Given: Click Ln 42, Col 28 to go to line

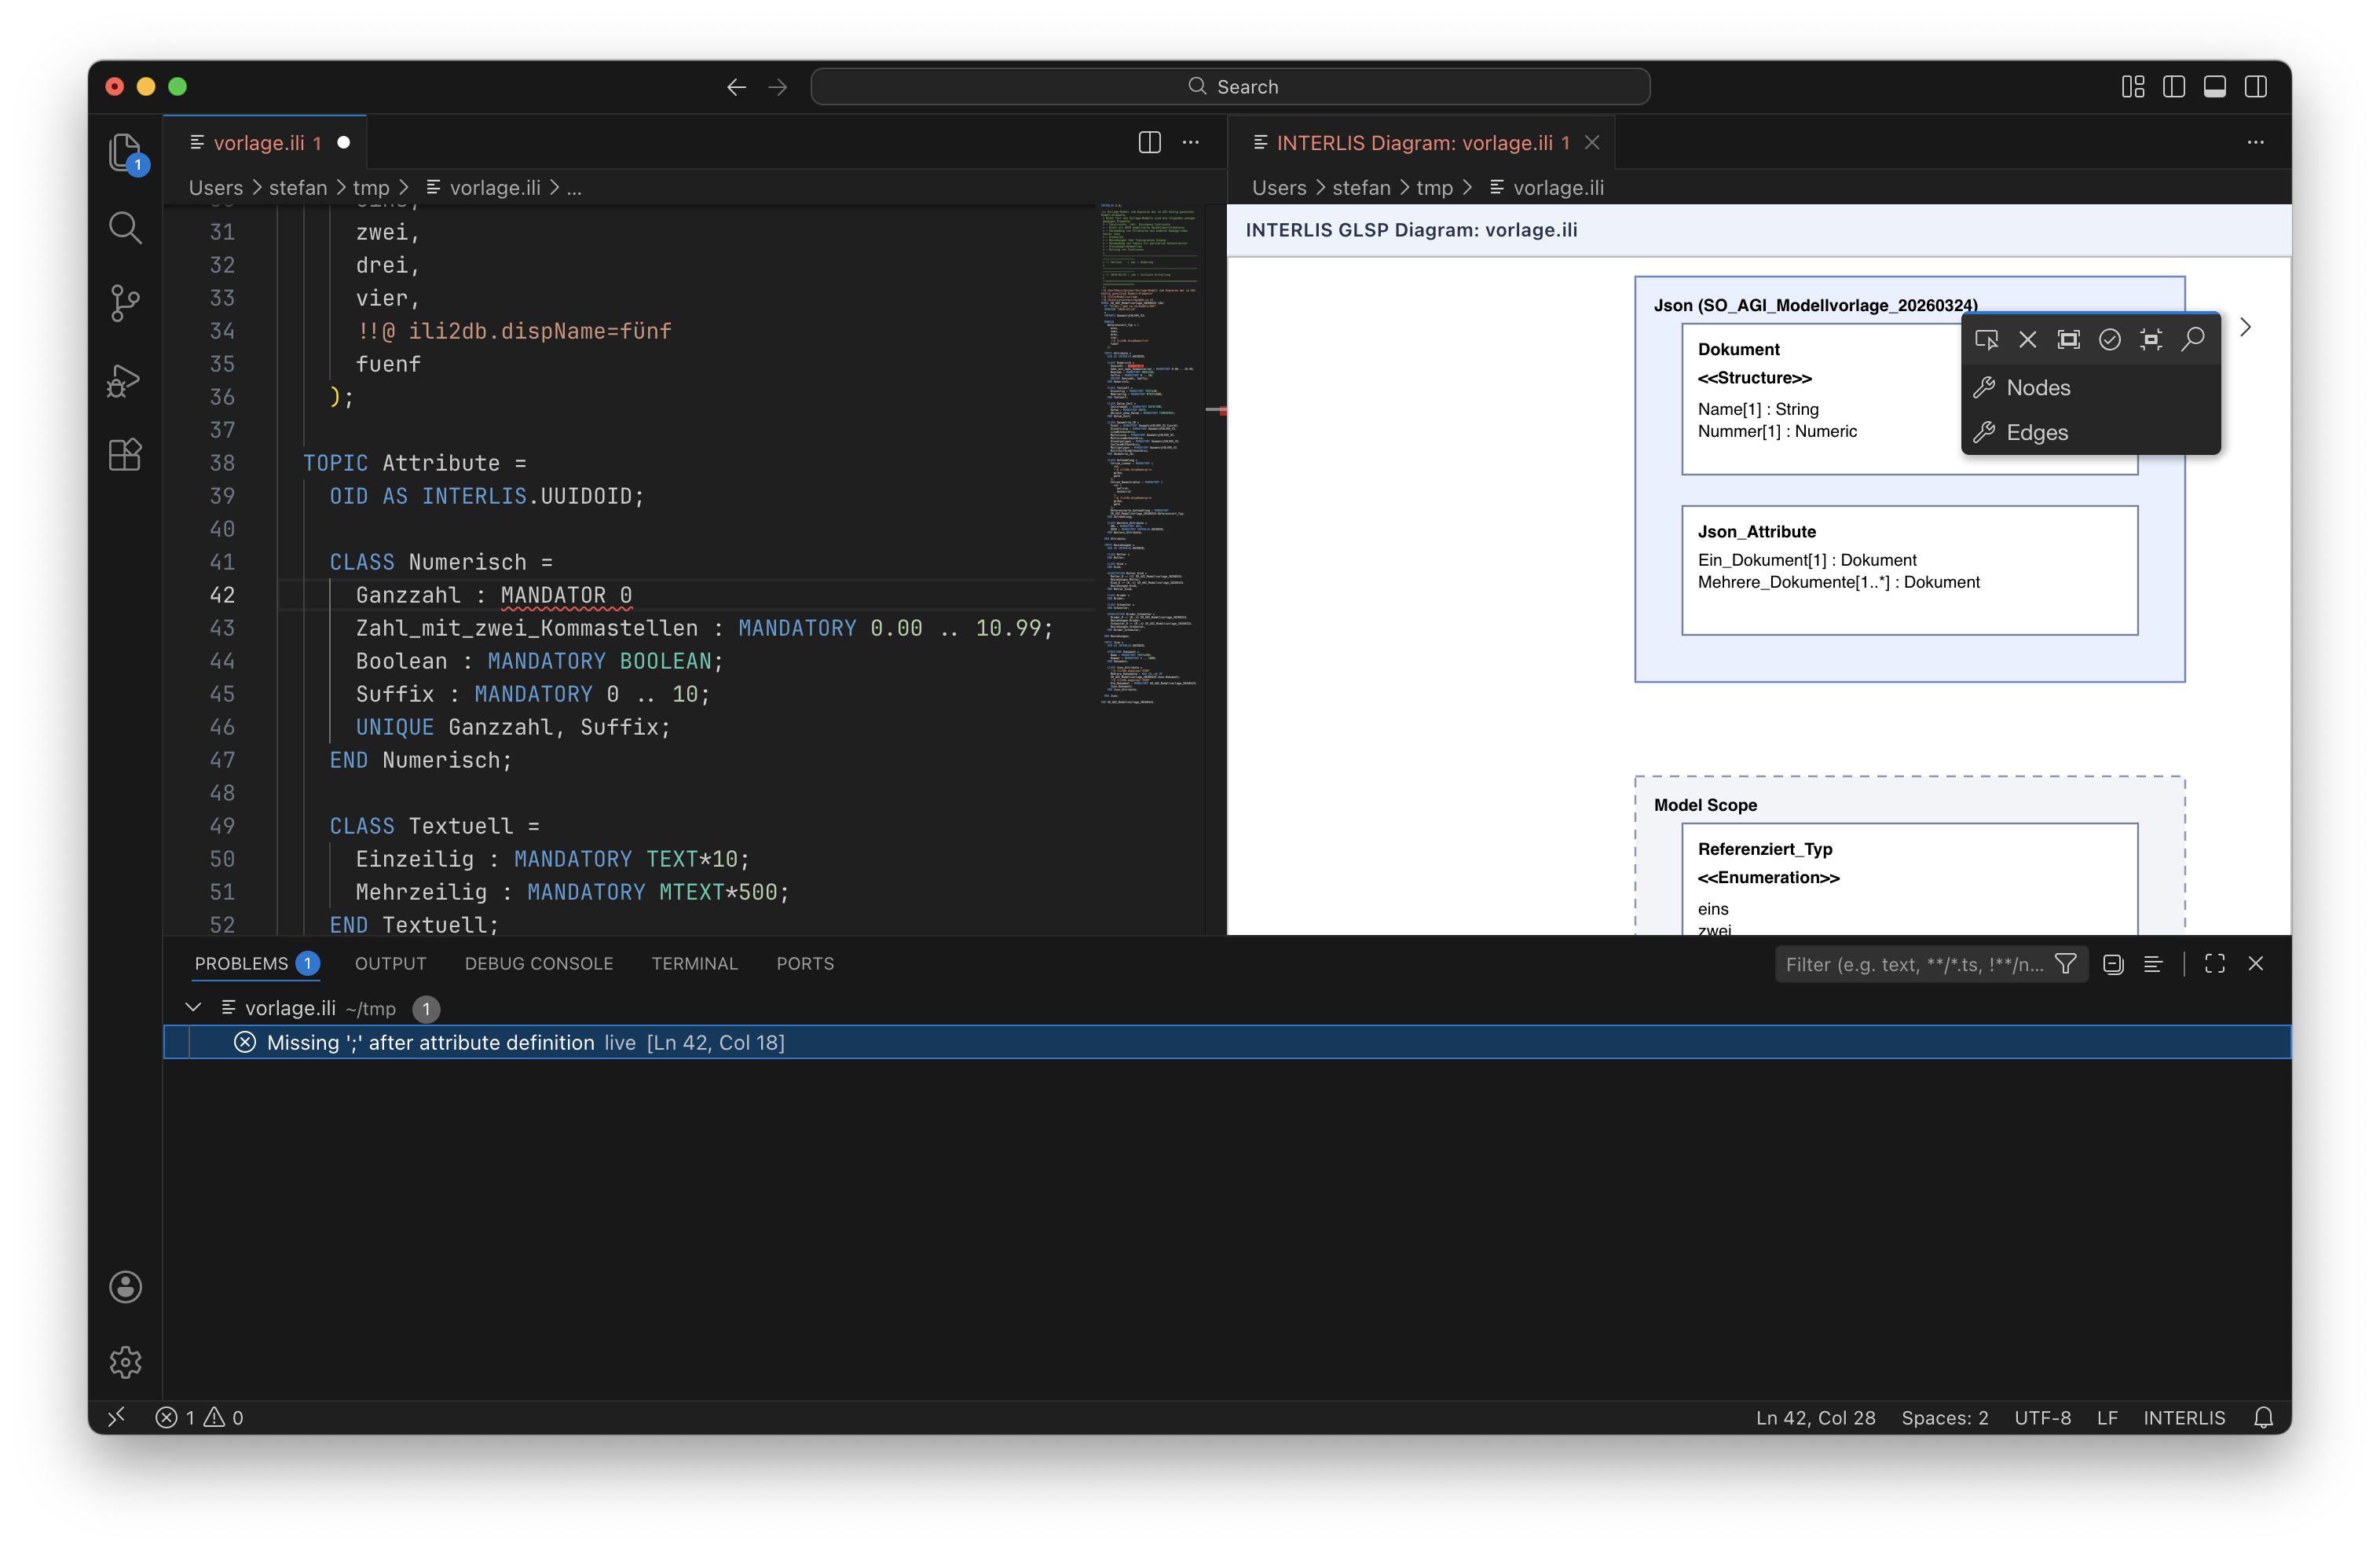Looking at the screenshot, I should click(x=1815, y=1417).
